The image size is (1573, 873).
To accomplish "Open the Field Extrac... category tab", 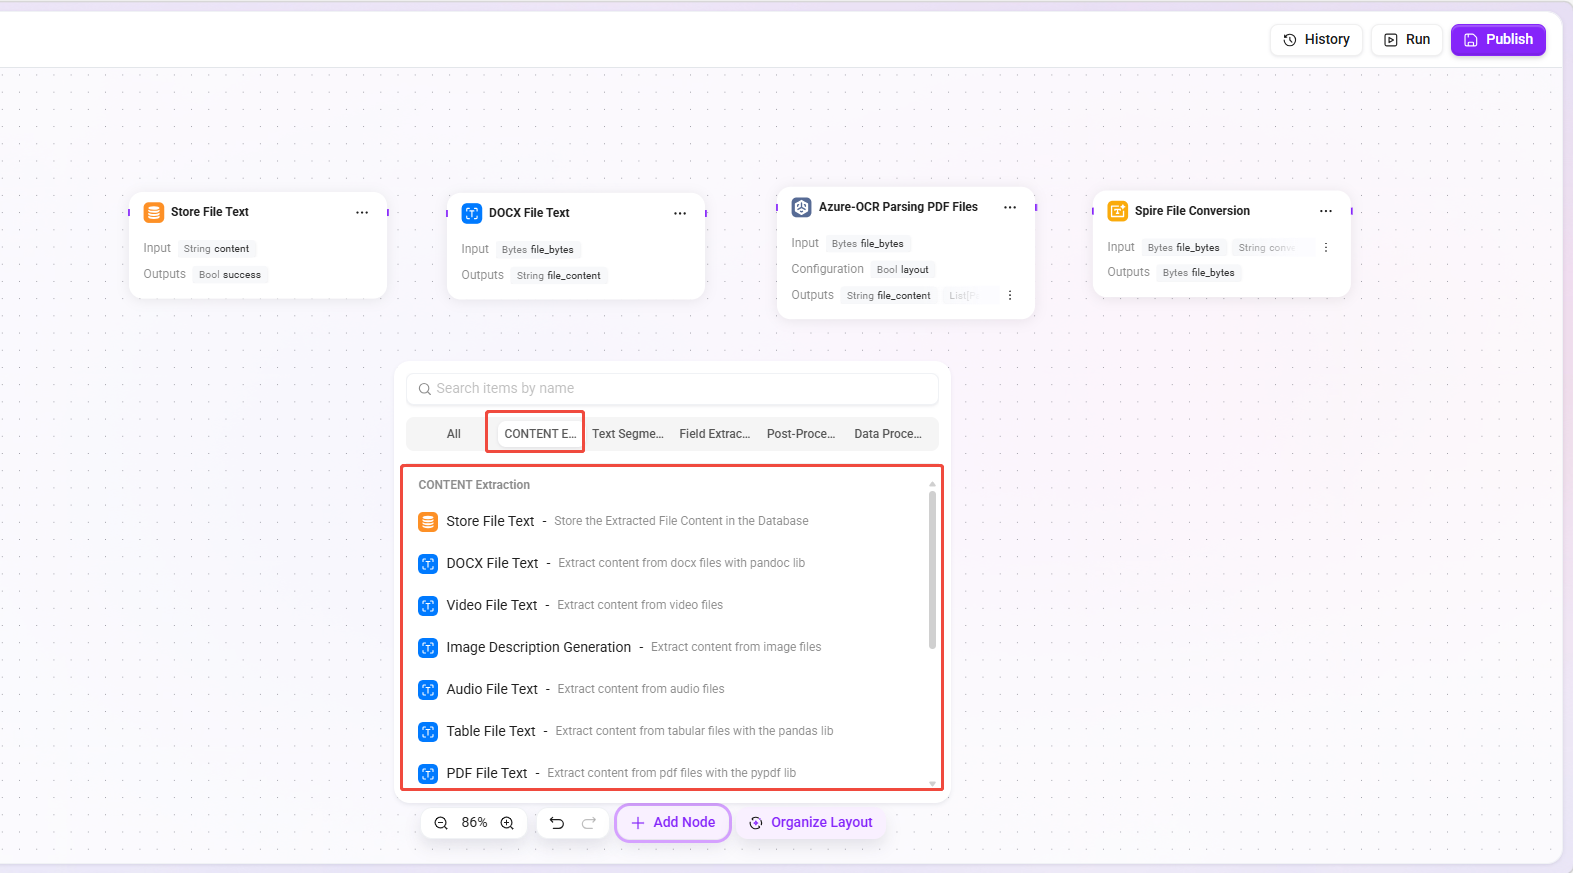I will [715, 434].
